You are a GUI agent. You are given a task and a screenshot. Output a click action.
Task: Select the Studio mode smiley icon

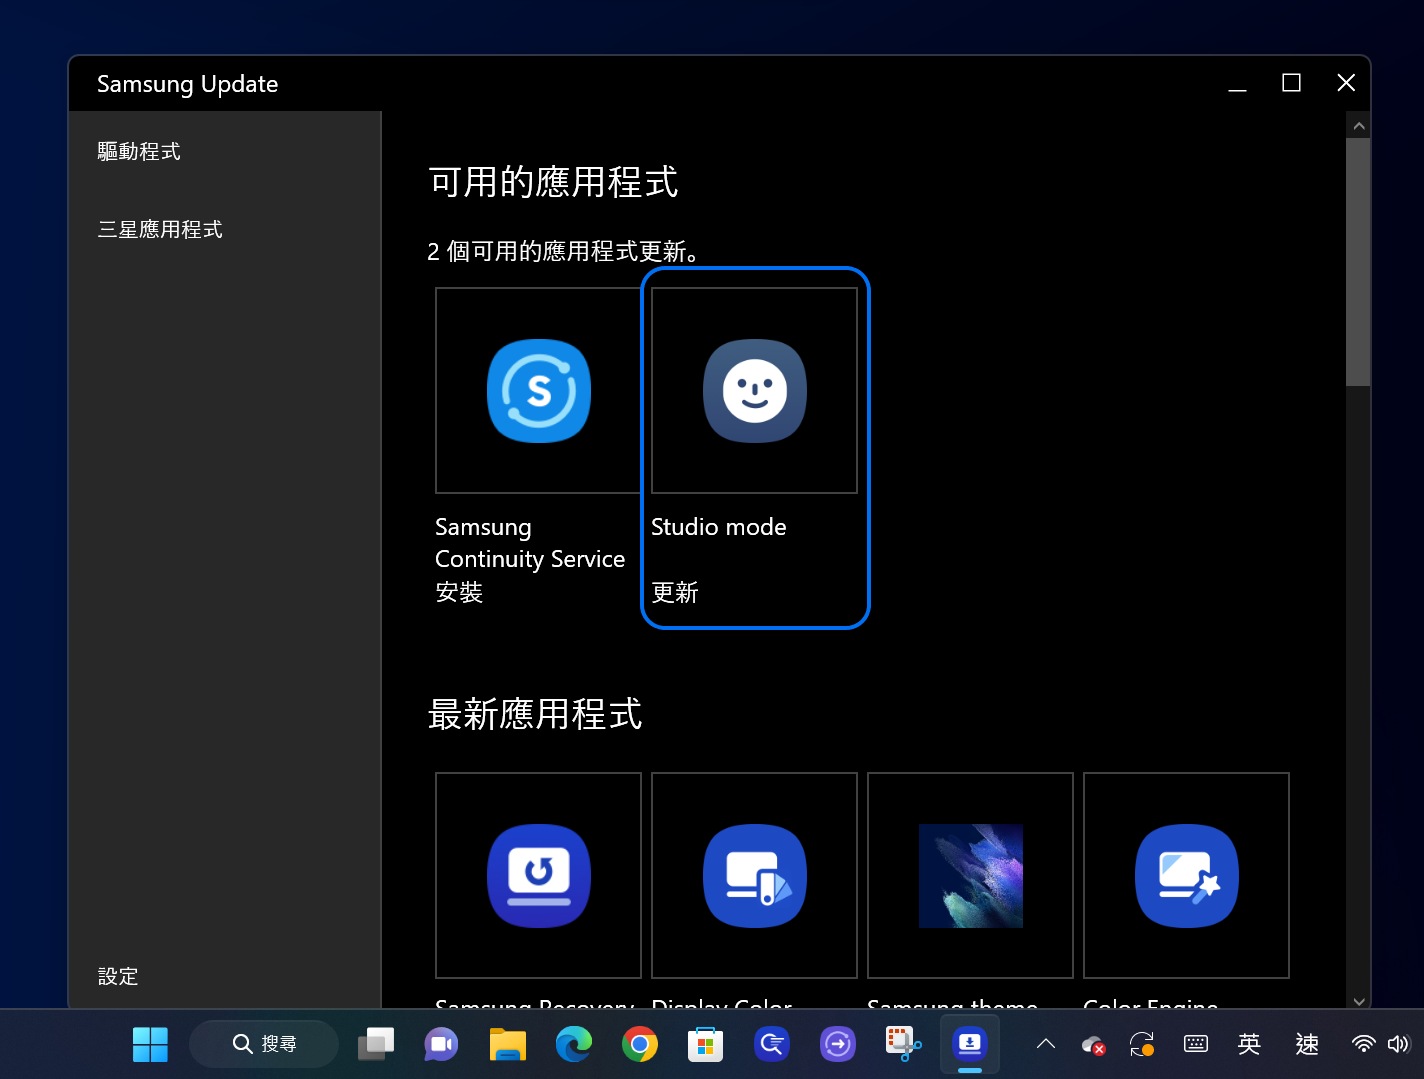(x=754, y=391)
